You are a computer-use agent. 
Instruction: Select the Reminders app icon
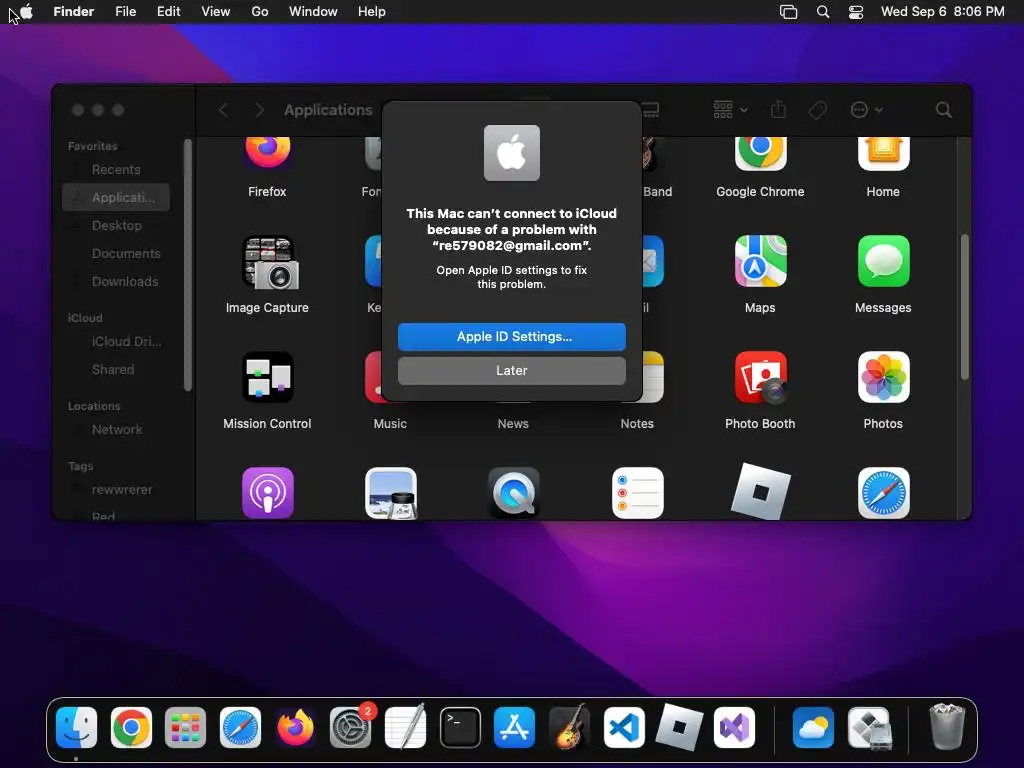[637, 493]
